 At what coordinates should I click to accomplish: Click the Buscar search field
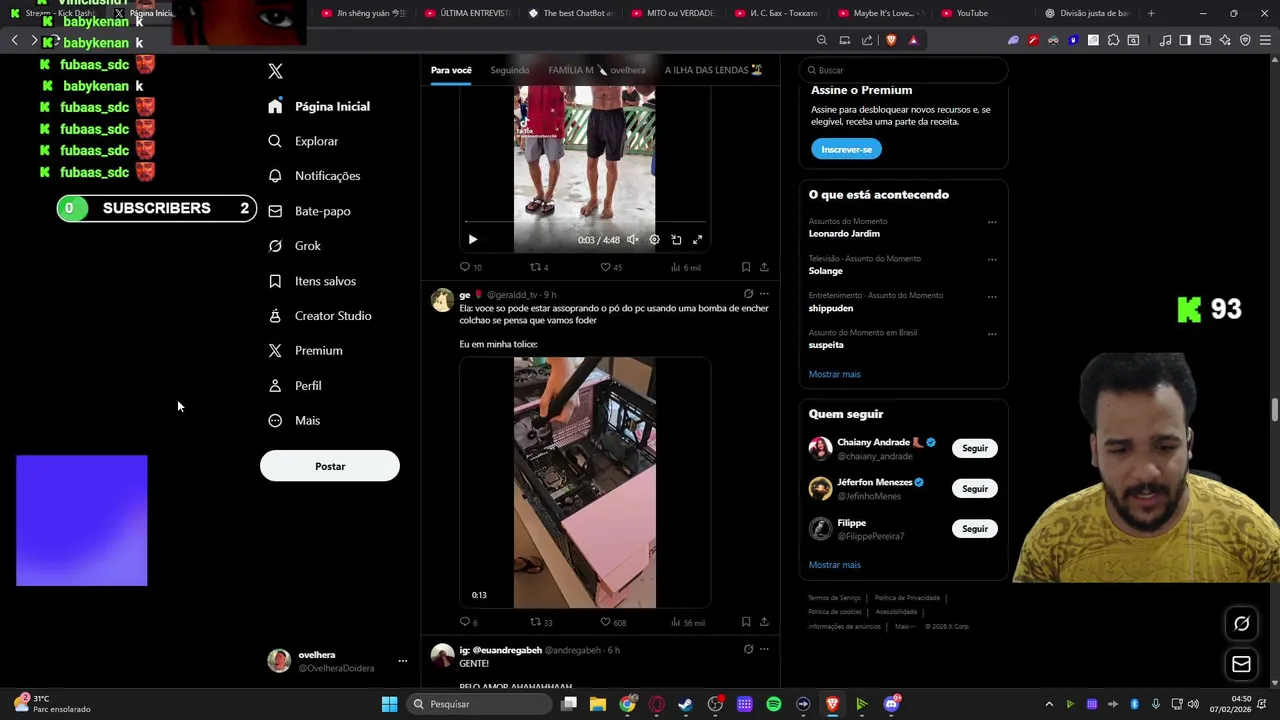point(903,70)
